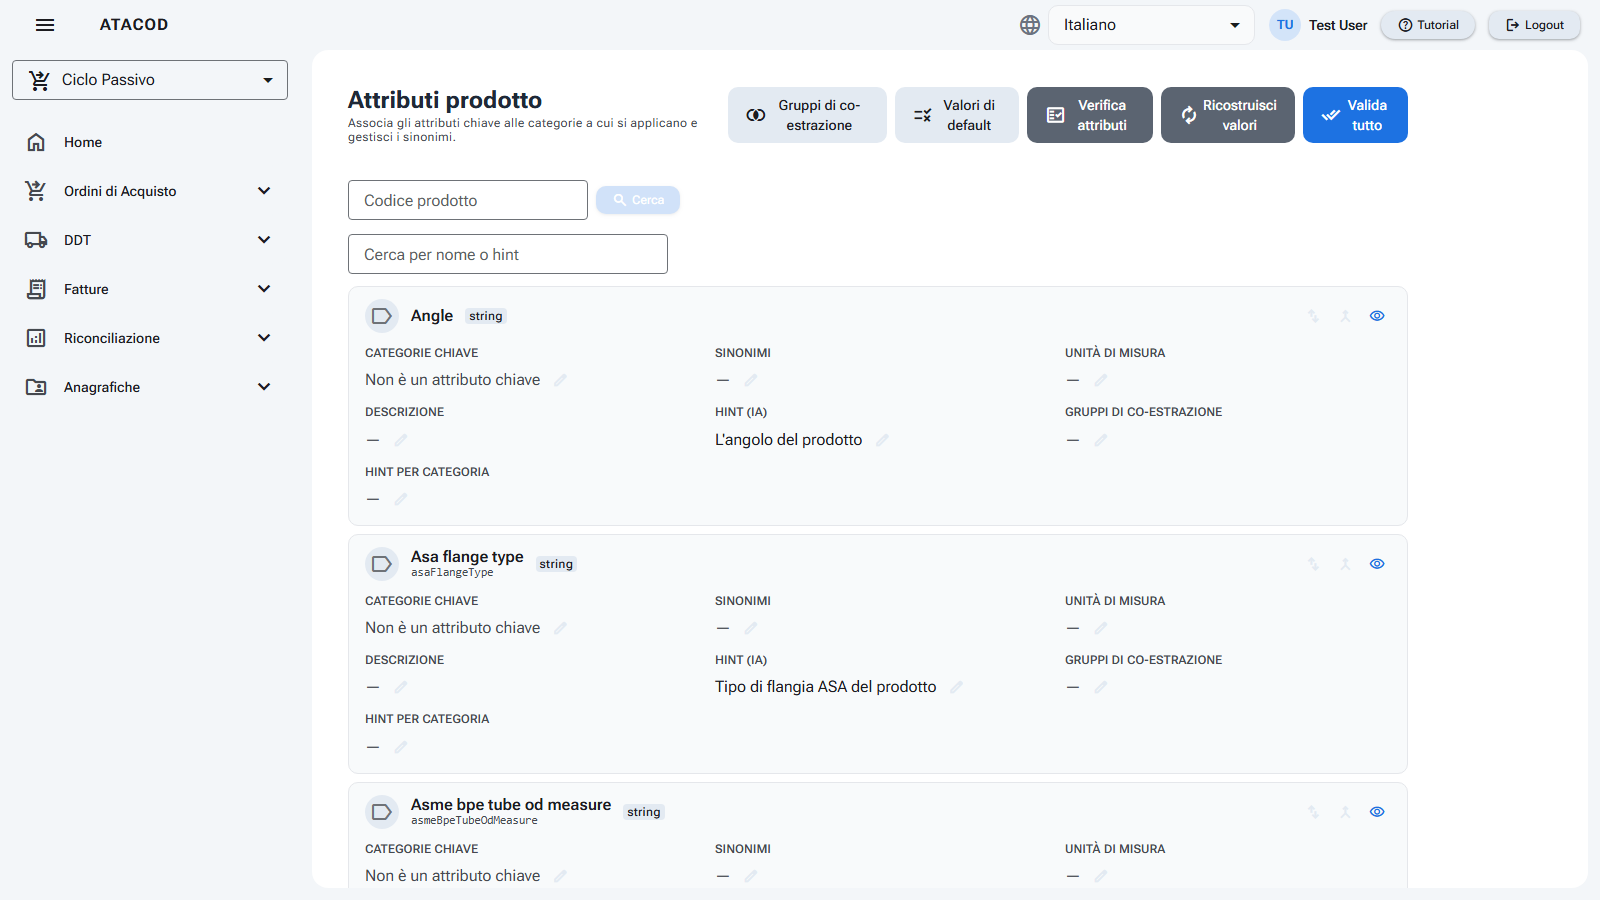This screenshot has height=900, width=1600.
Task: Click the swap arrows icon on Angle card
Action: coord(1313,316)
